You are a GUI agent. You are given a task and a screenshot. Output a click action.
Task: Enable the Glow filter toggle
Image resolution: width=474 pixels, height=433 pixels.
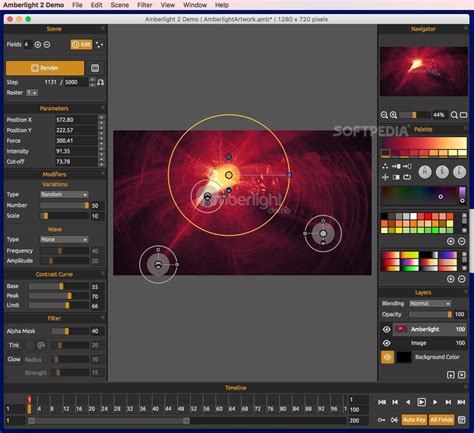14,359
